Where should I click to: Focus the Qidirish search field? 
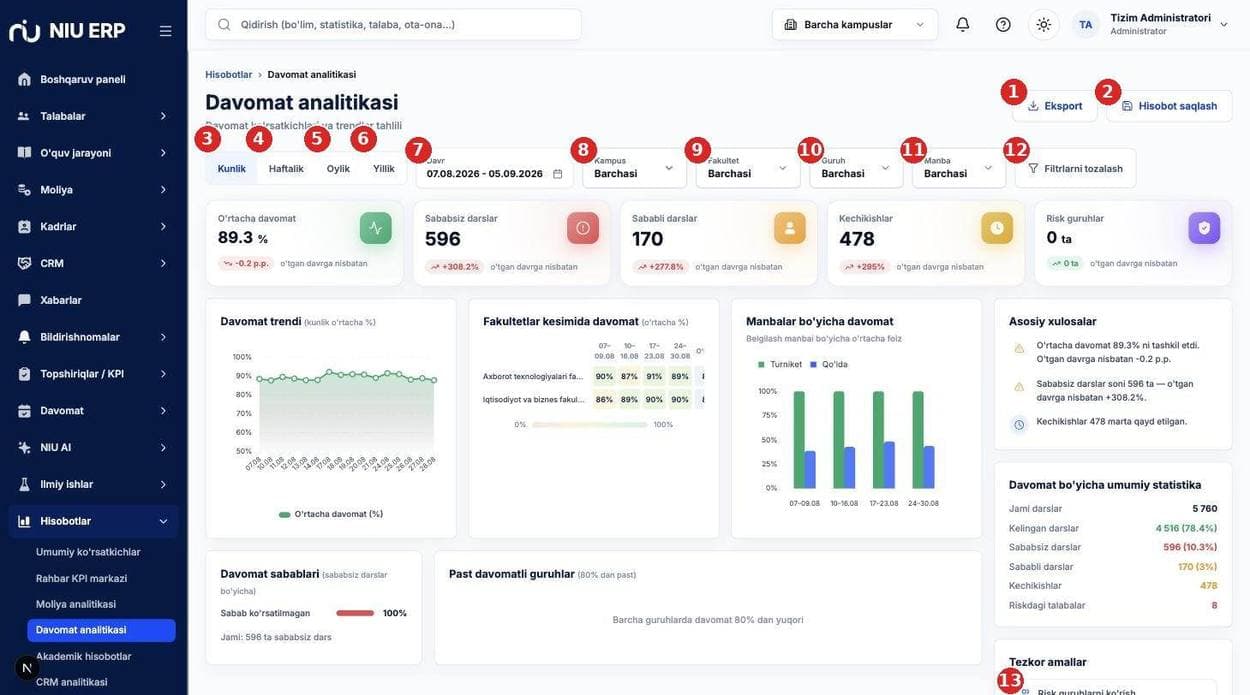click(x=393, y=24)
